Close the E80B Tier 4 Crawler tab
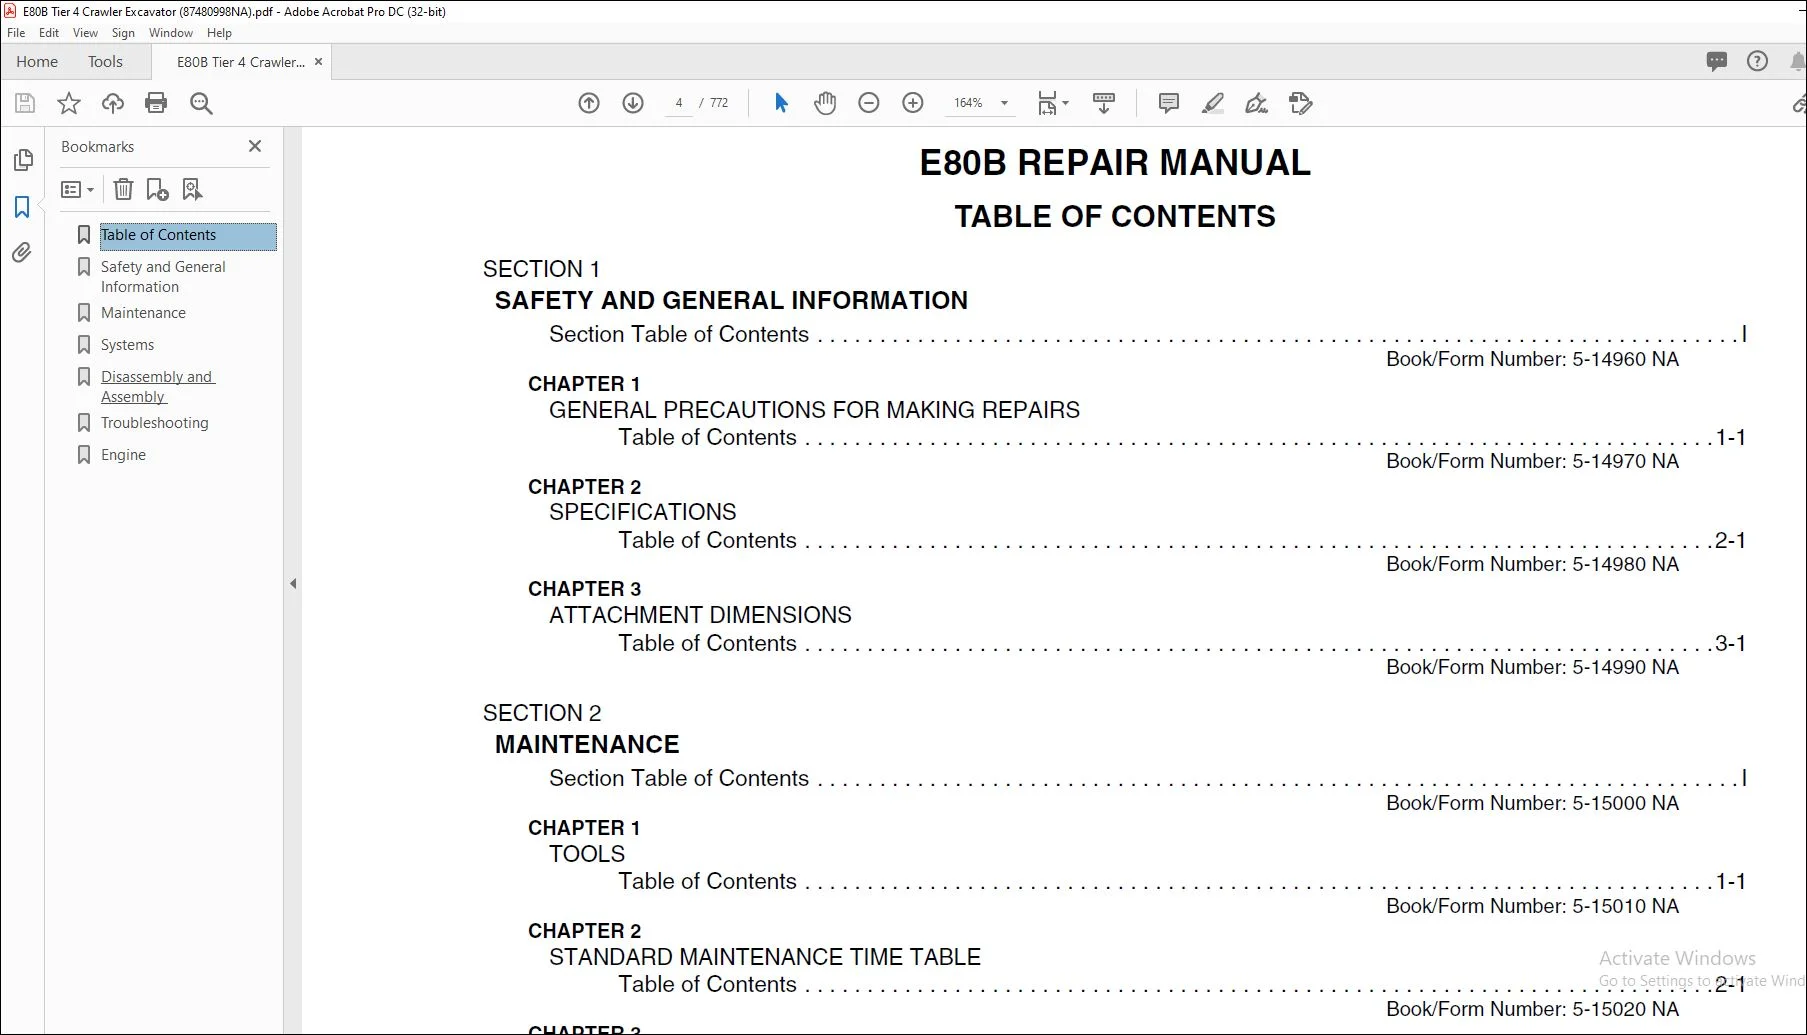 [x=318, y=62]
